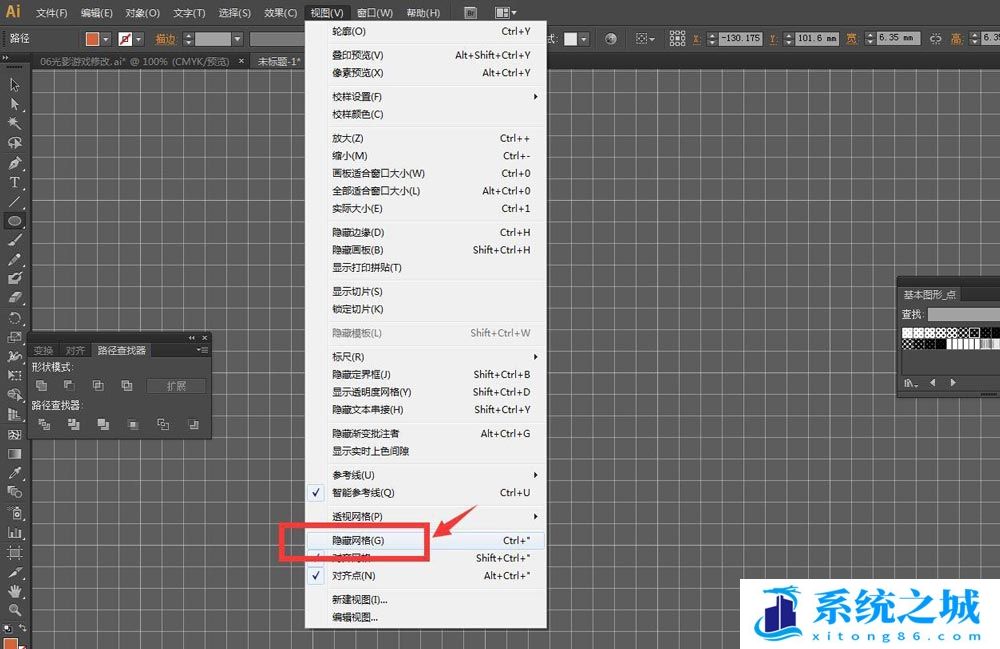The height and width of the screenshot is (649, 1000).
Task: Select the Direct Selection arrow tool
Action: click(x=14, y=104)
